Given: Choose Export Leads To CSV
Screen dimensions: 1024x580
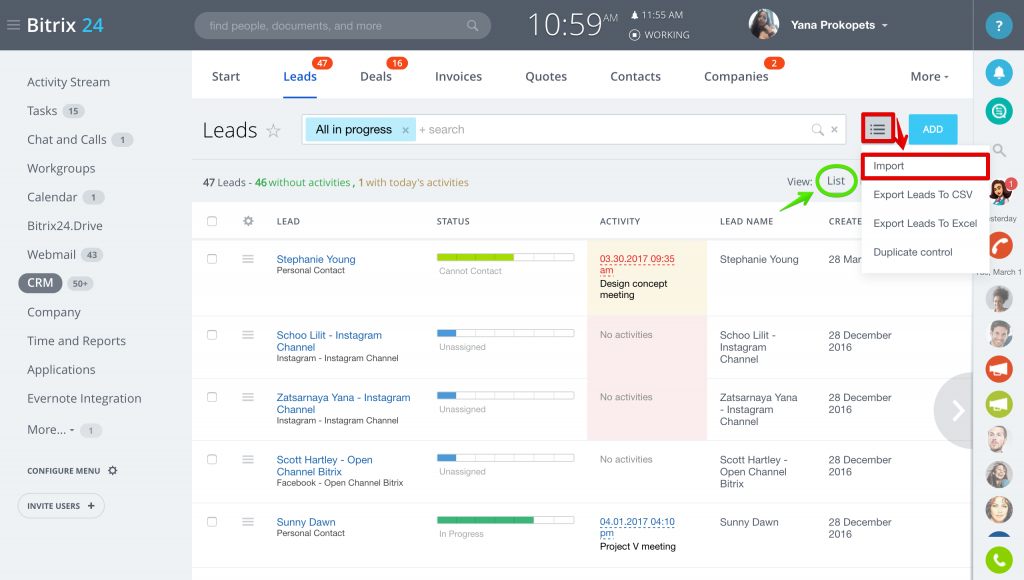Looking at the screenshot, I should [923, 195].
